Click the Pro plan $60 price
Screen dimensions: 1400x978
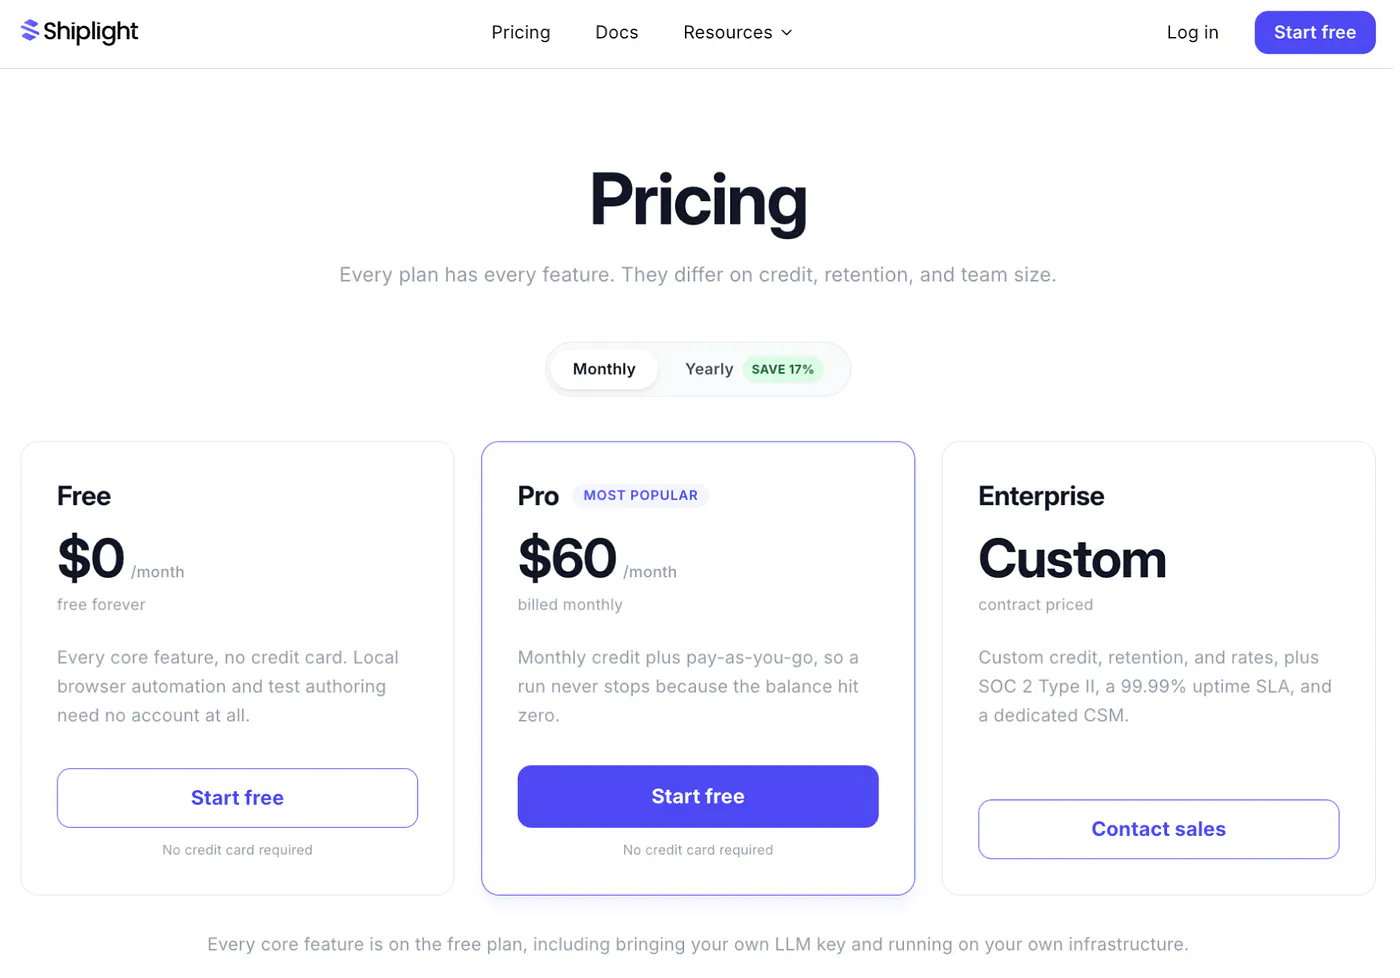pos(567,558)
